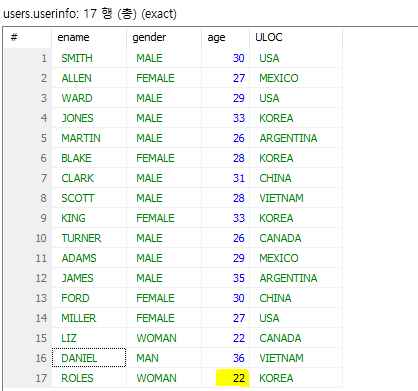Click the CHINA location cell for FORD
418x391 pixels.
[x=296, y=298]
